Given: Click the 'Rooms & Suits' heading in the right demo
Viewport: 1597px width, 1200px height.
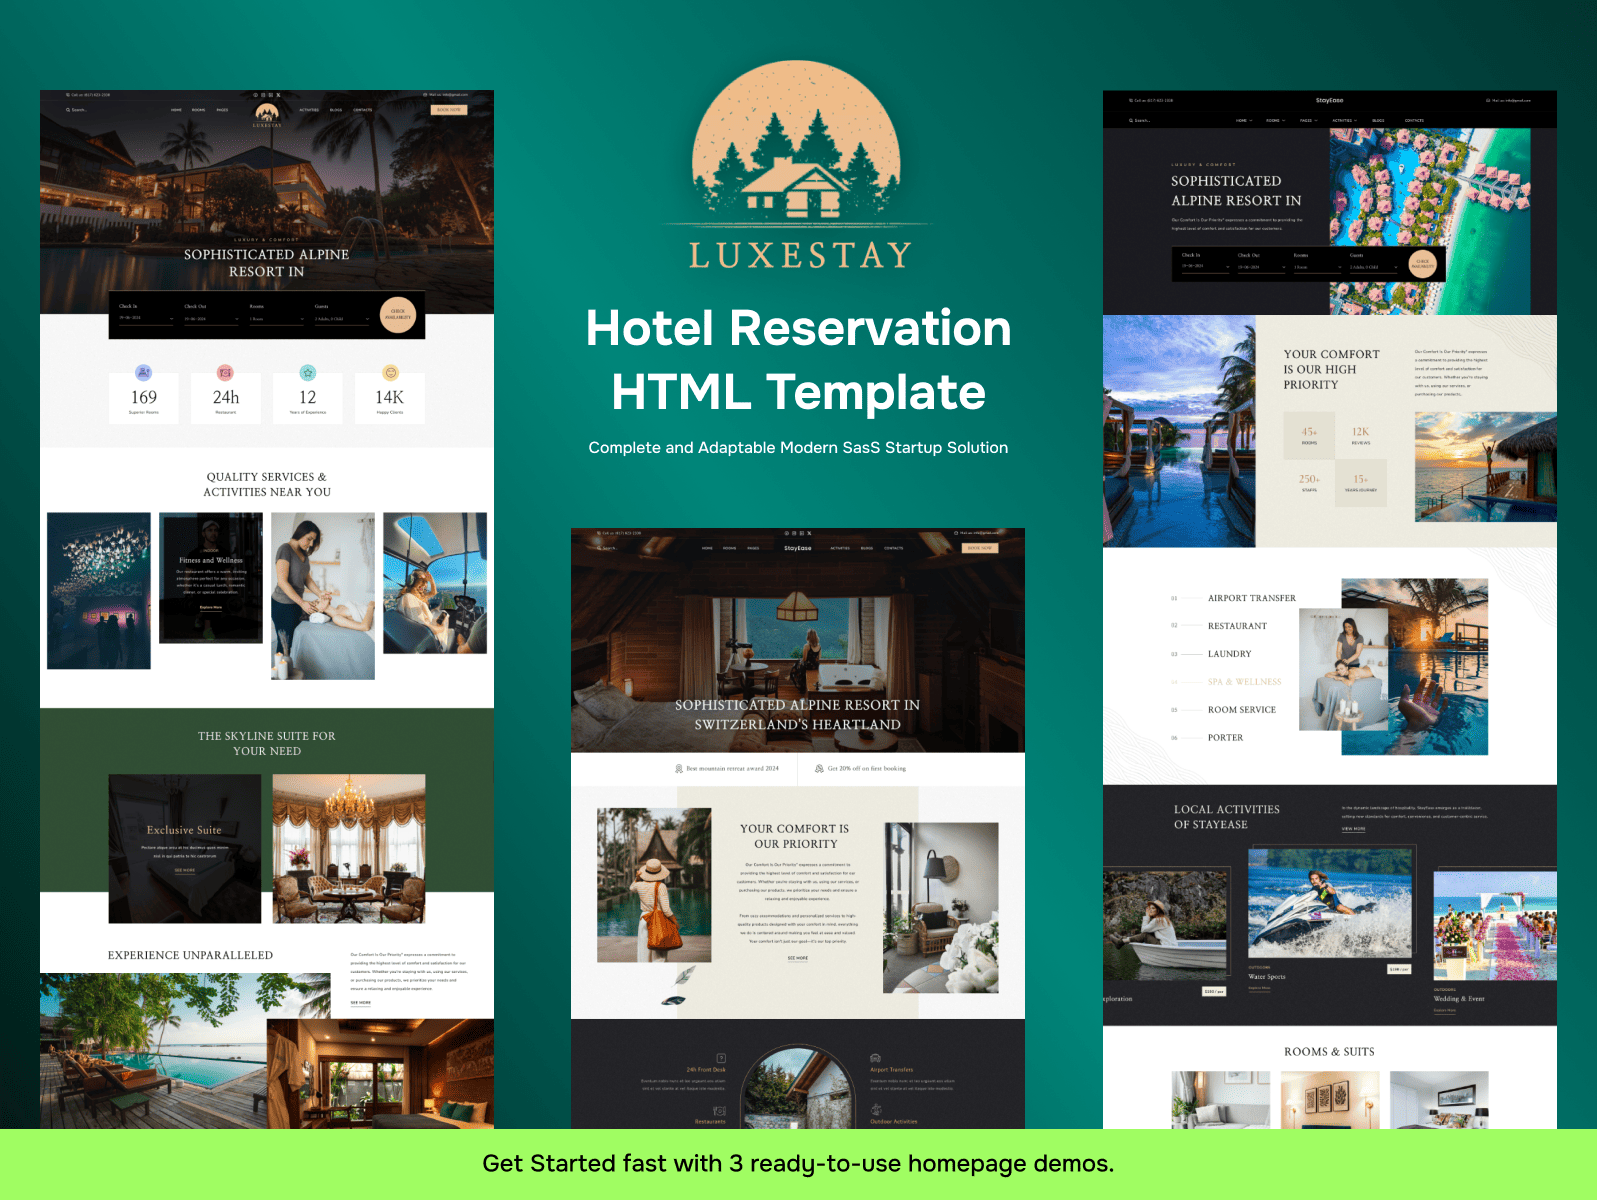Looking at the screenshot, I should pyautogui.click(x=1329, y=1052).
